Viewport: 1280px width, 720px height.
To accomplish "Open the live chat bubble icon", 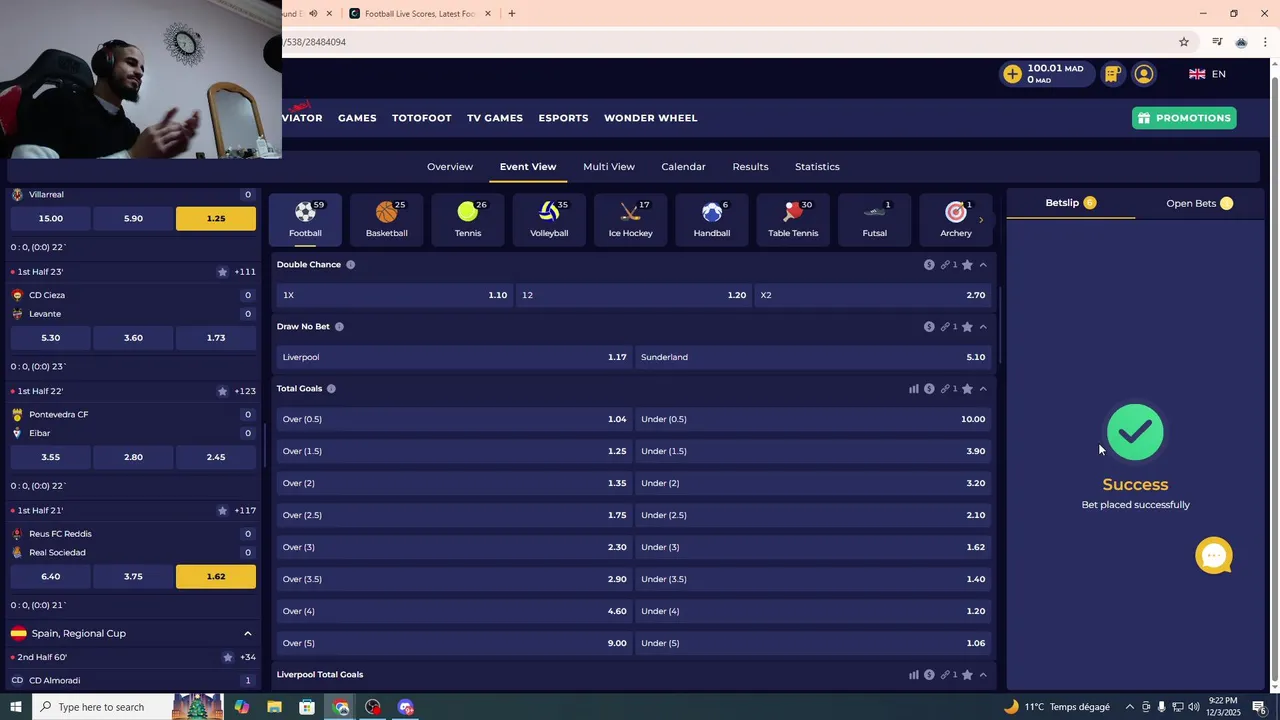I will [x=1214, y=555].
